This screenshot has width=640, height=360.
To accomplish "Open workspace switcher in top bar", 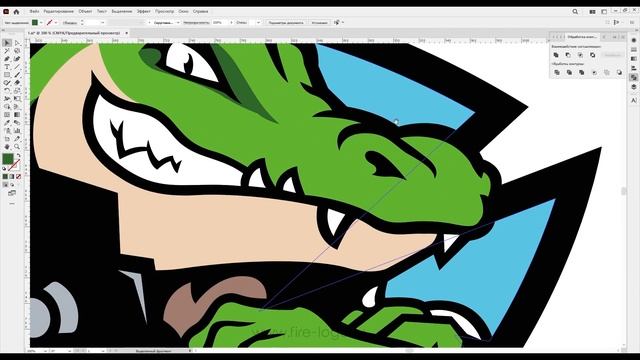I will [x=604, y=12].
